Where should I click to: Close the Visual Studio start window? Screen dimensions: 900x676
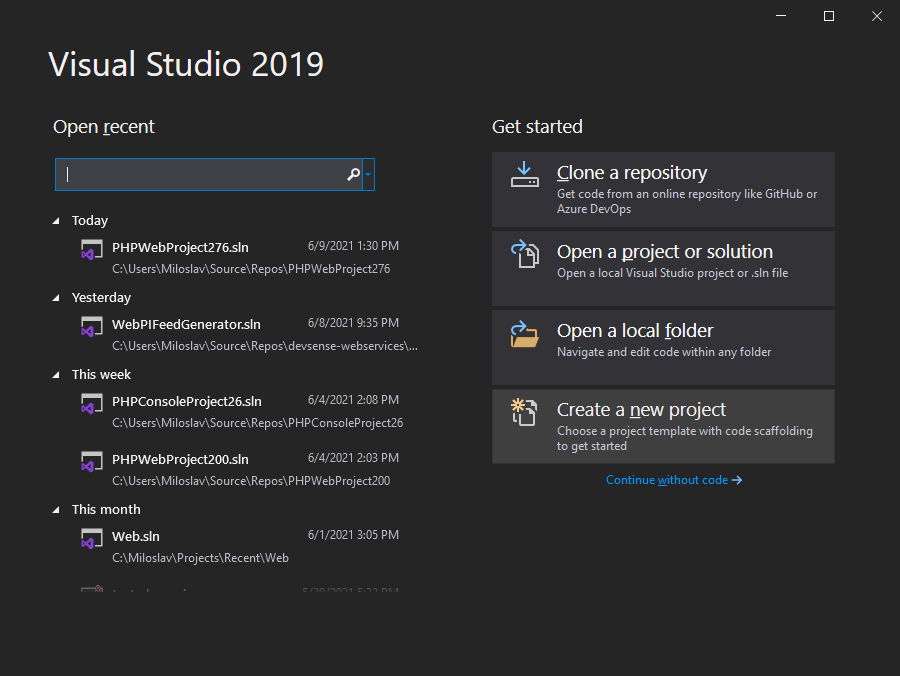[876, 16]
